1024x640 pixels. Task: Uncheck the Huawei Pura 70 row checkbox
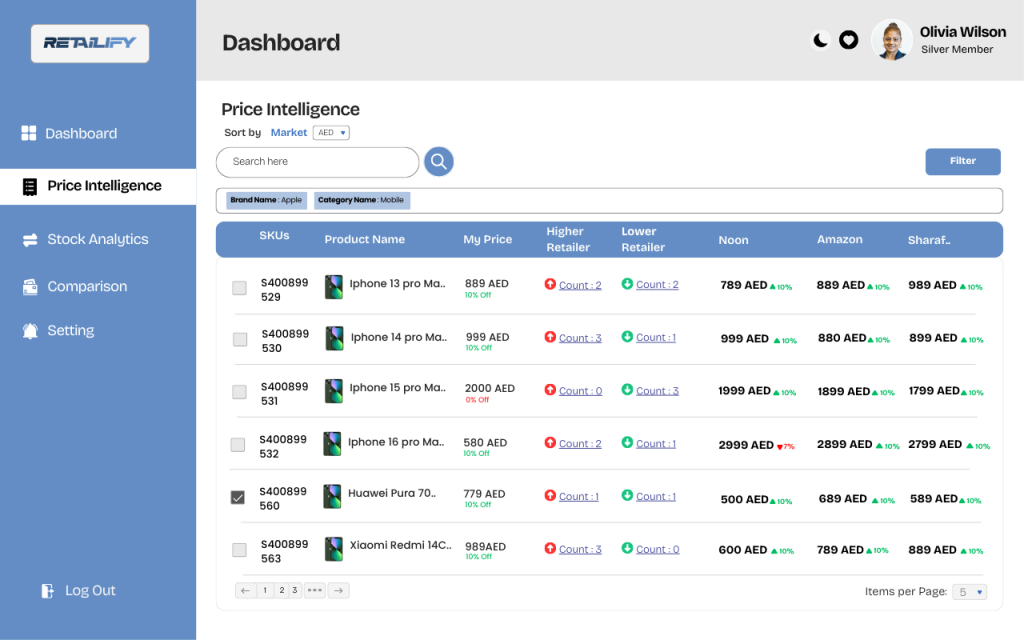(x=238, y=497)
